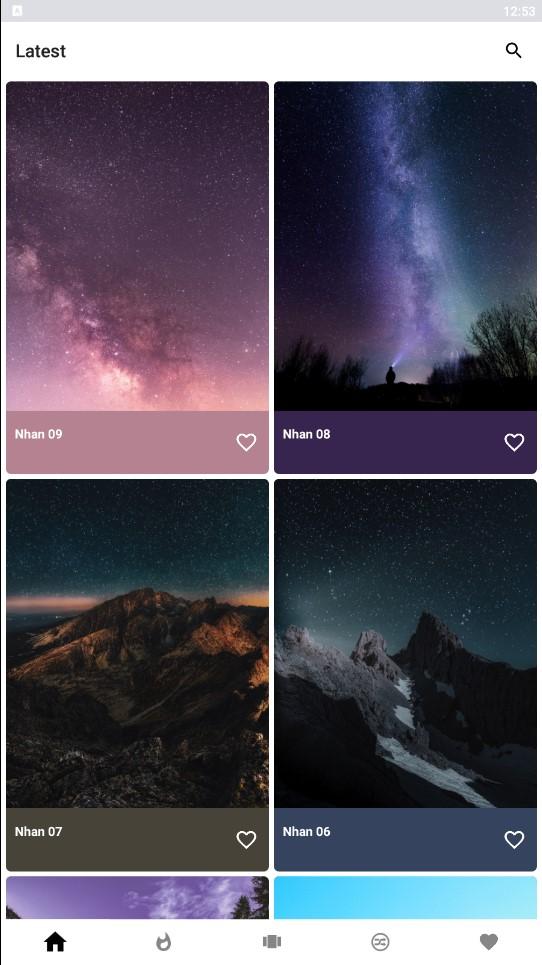Image resolution: width=542 pixels, height=965 pixels.
Task: Toggle favorite heart for Nhan 06
Action: [514, 839]
